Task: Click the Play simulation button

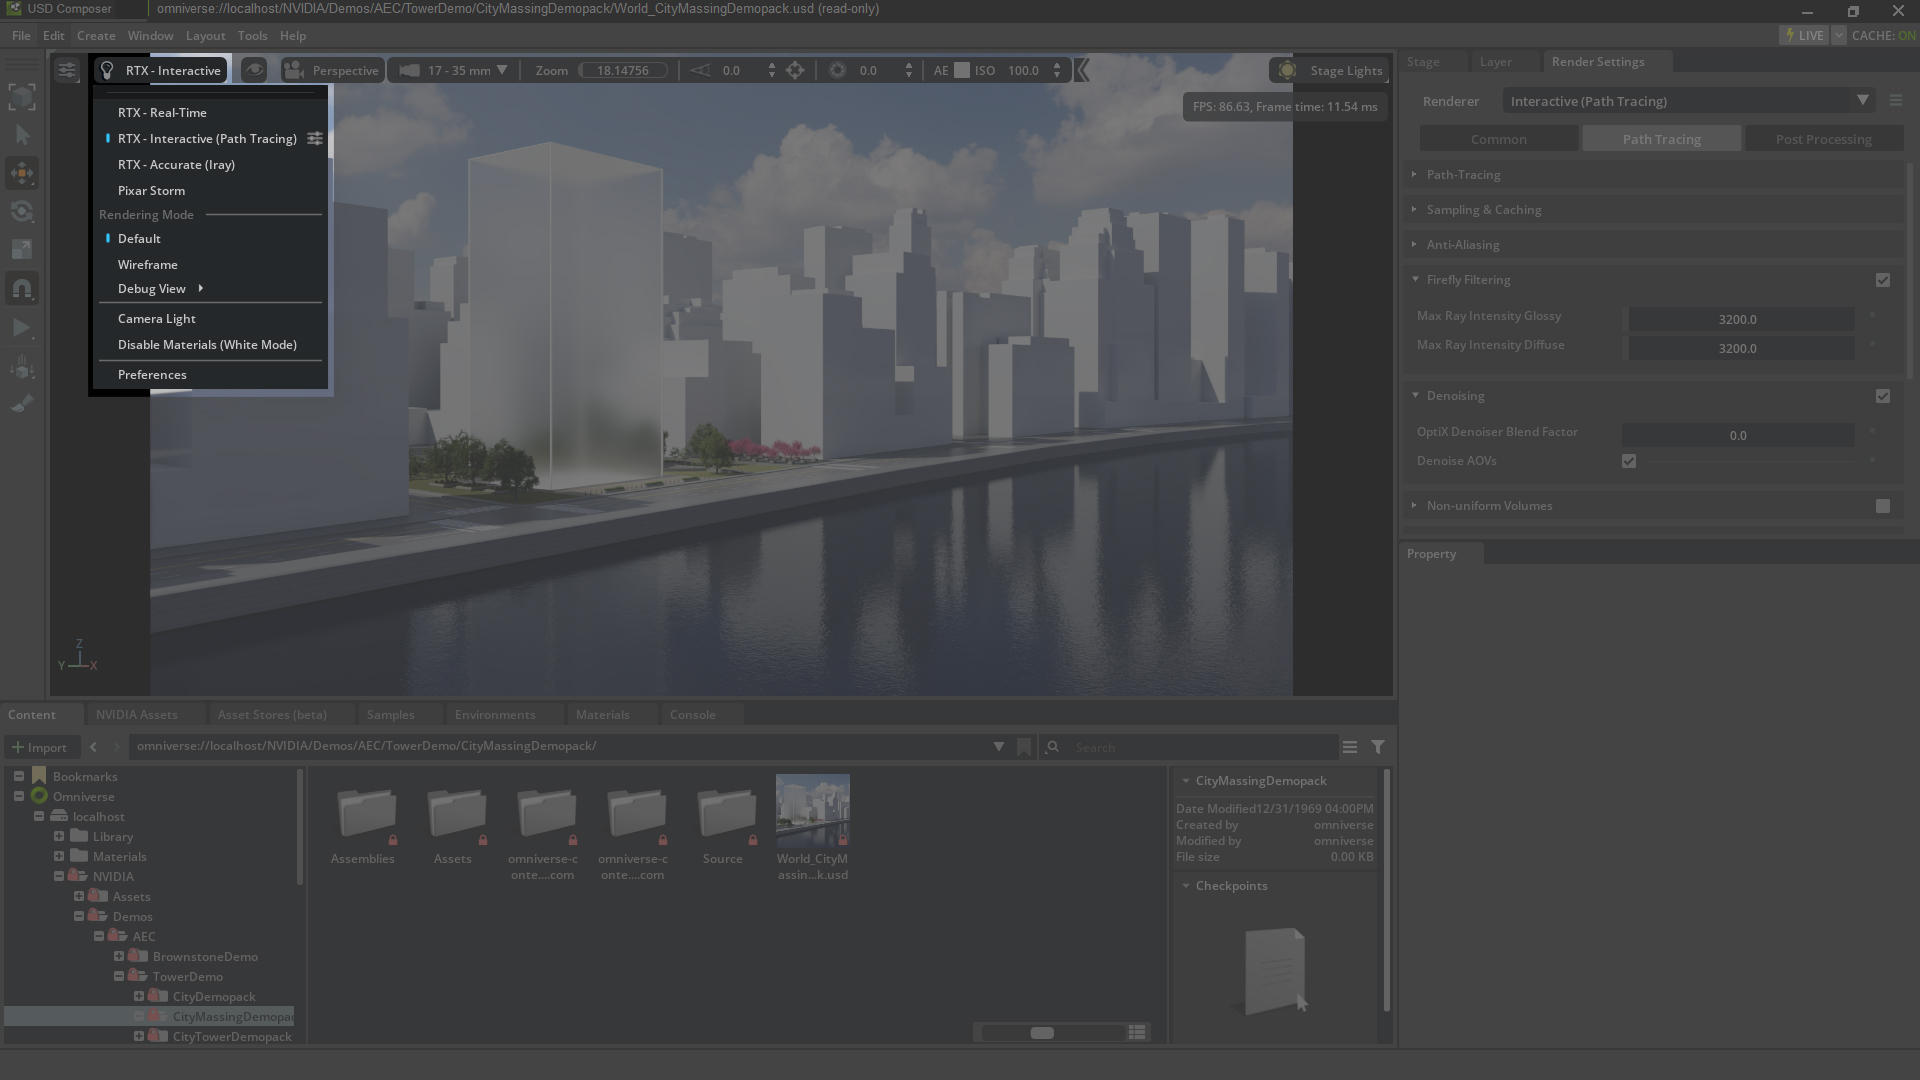Action: (22, 327)
